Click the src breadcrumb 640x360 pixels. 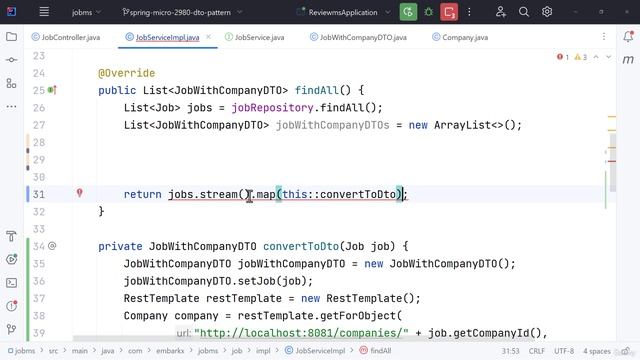point(53,351)
